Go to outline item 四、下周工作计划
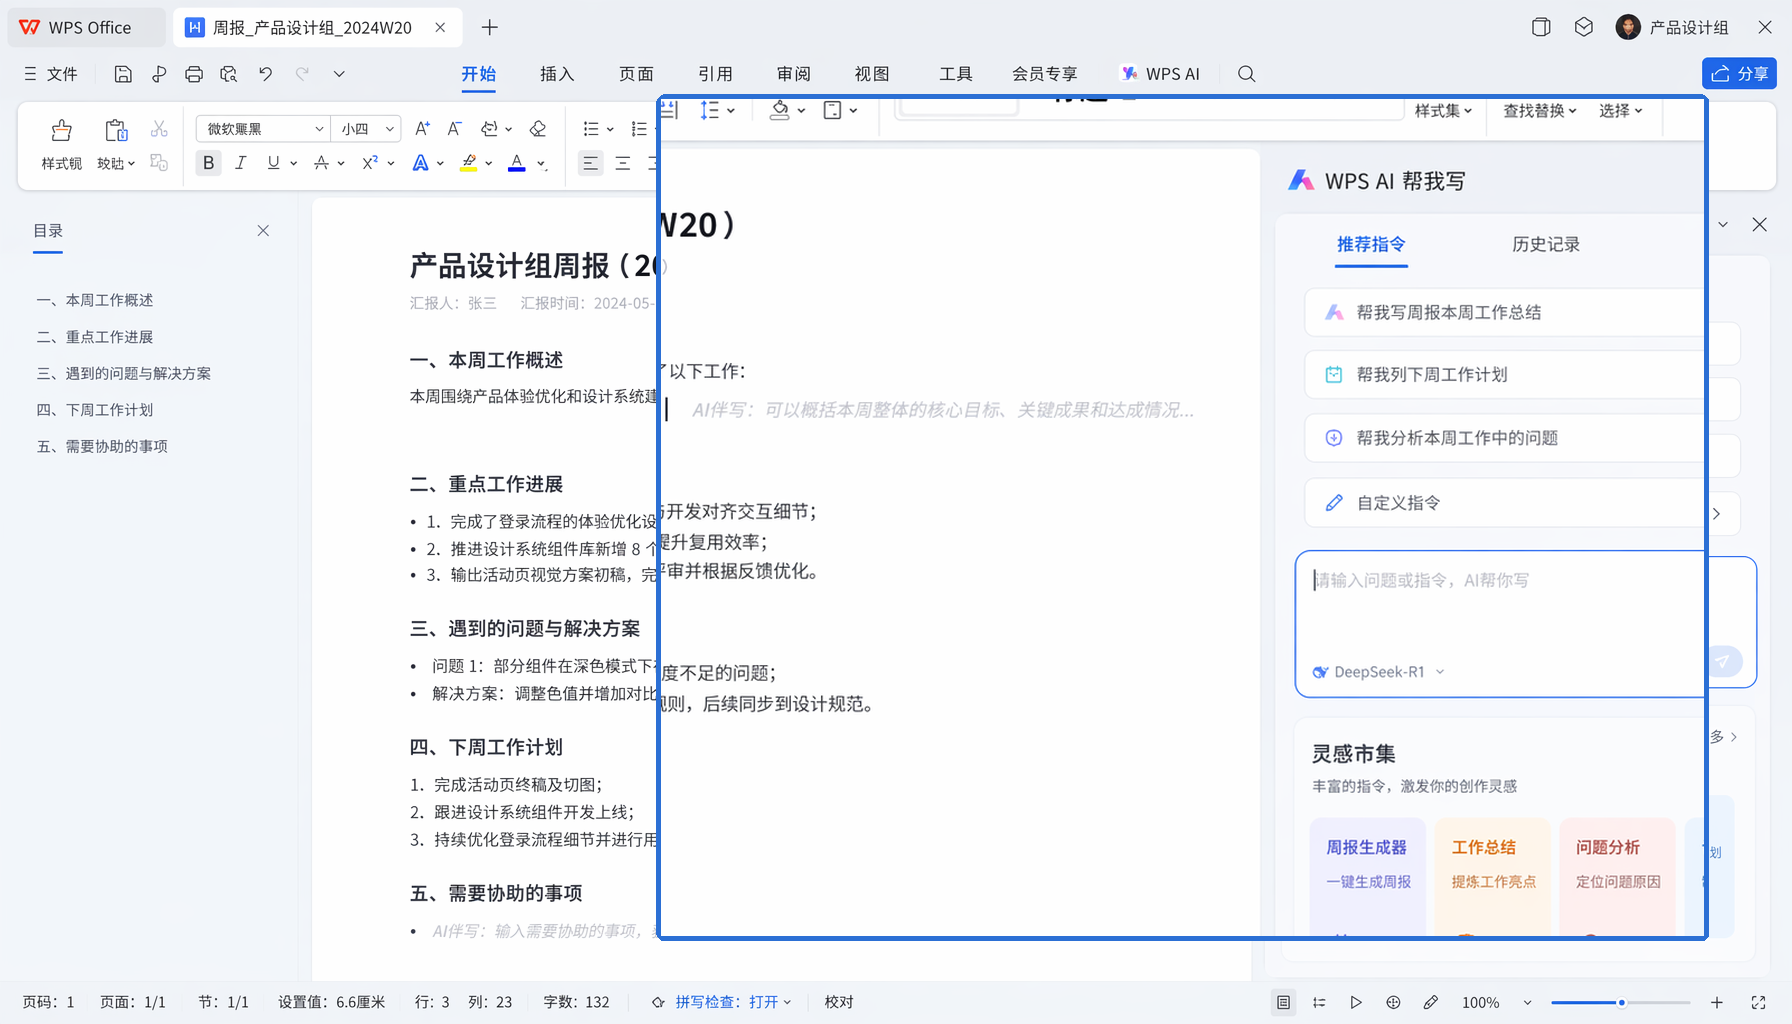This screenshot has width=1792, height=1024. coord(95,410)
